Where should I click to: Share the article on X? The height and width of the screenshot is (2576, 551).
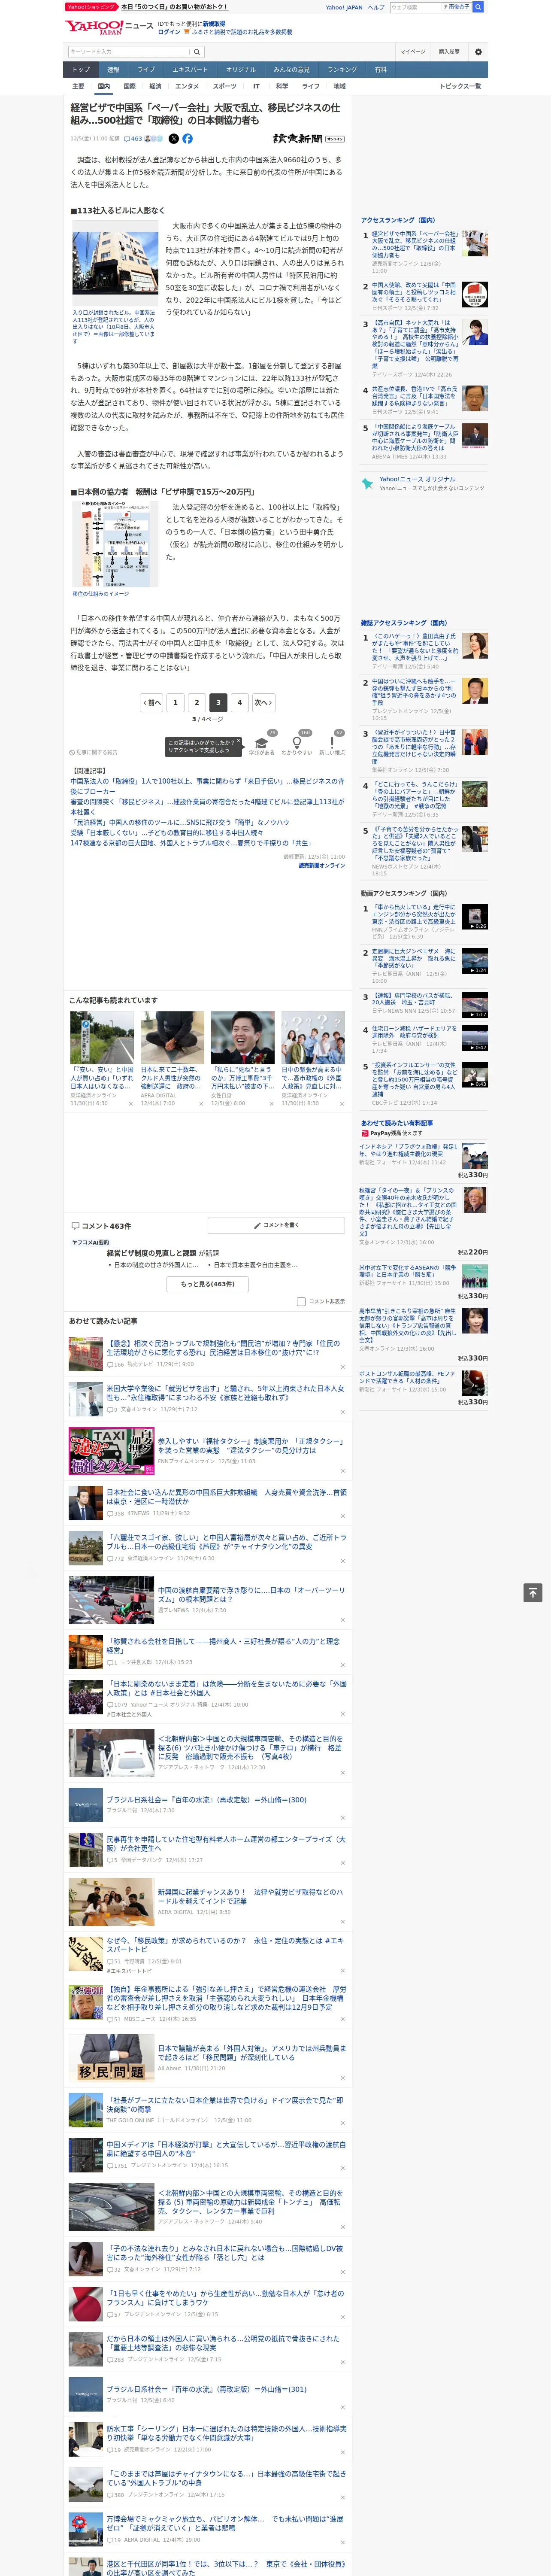click(x=174, y=139)
